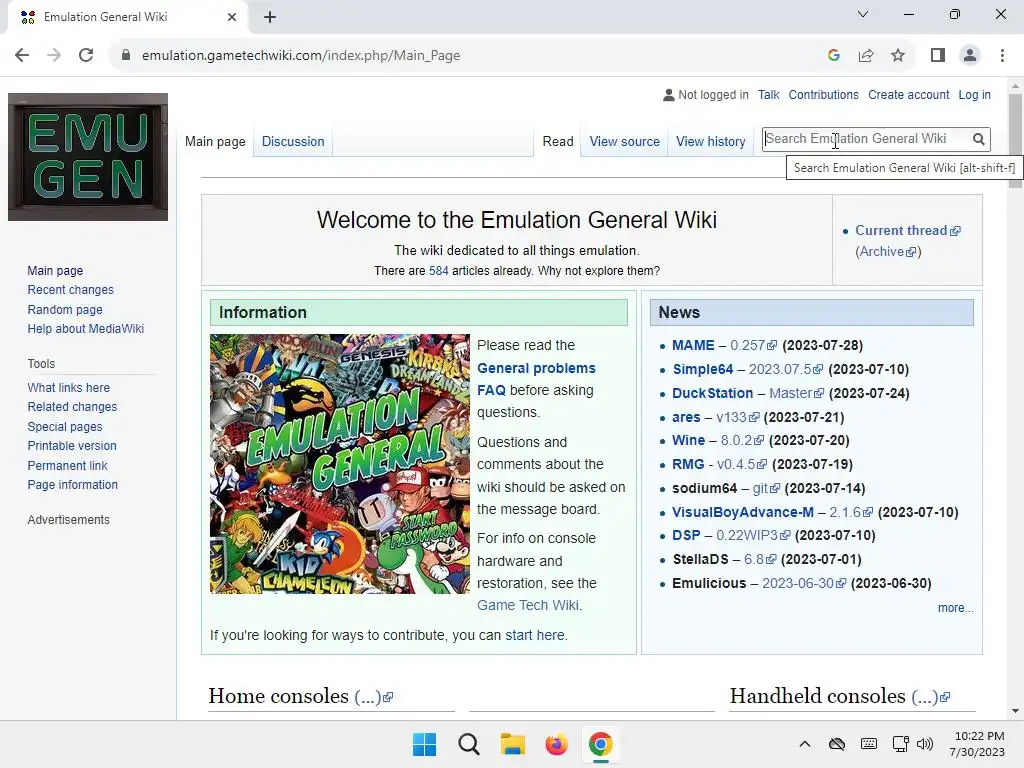Image resolution: width=1024 pixels, height=768 pixels.
Task: Click the padlock site info icon
Action: (126, 56)
